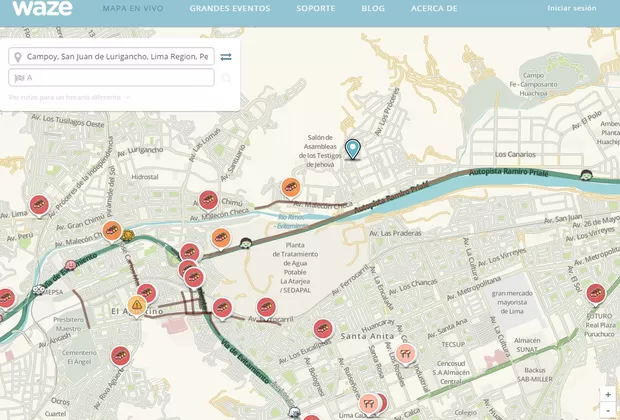Open the Soporte menu

click(x=316, y=8)
